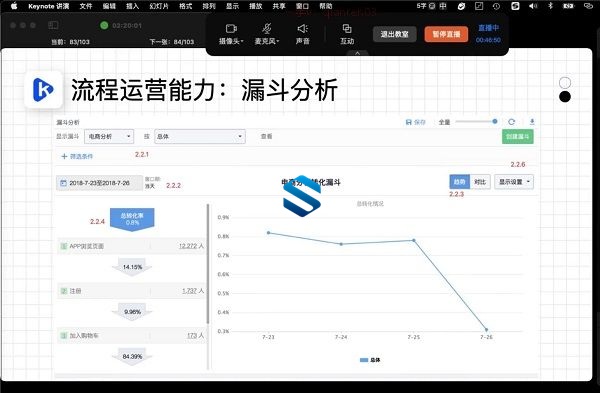This screenshot has width=600, height=393.
Task: Open the date range calendar icon
Action: pos(63,183)
